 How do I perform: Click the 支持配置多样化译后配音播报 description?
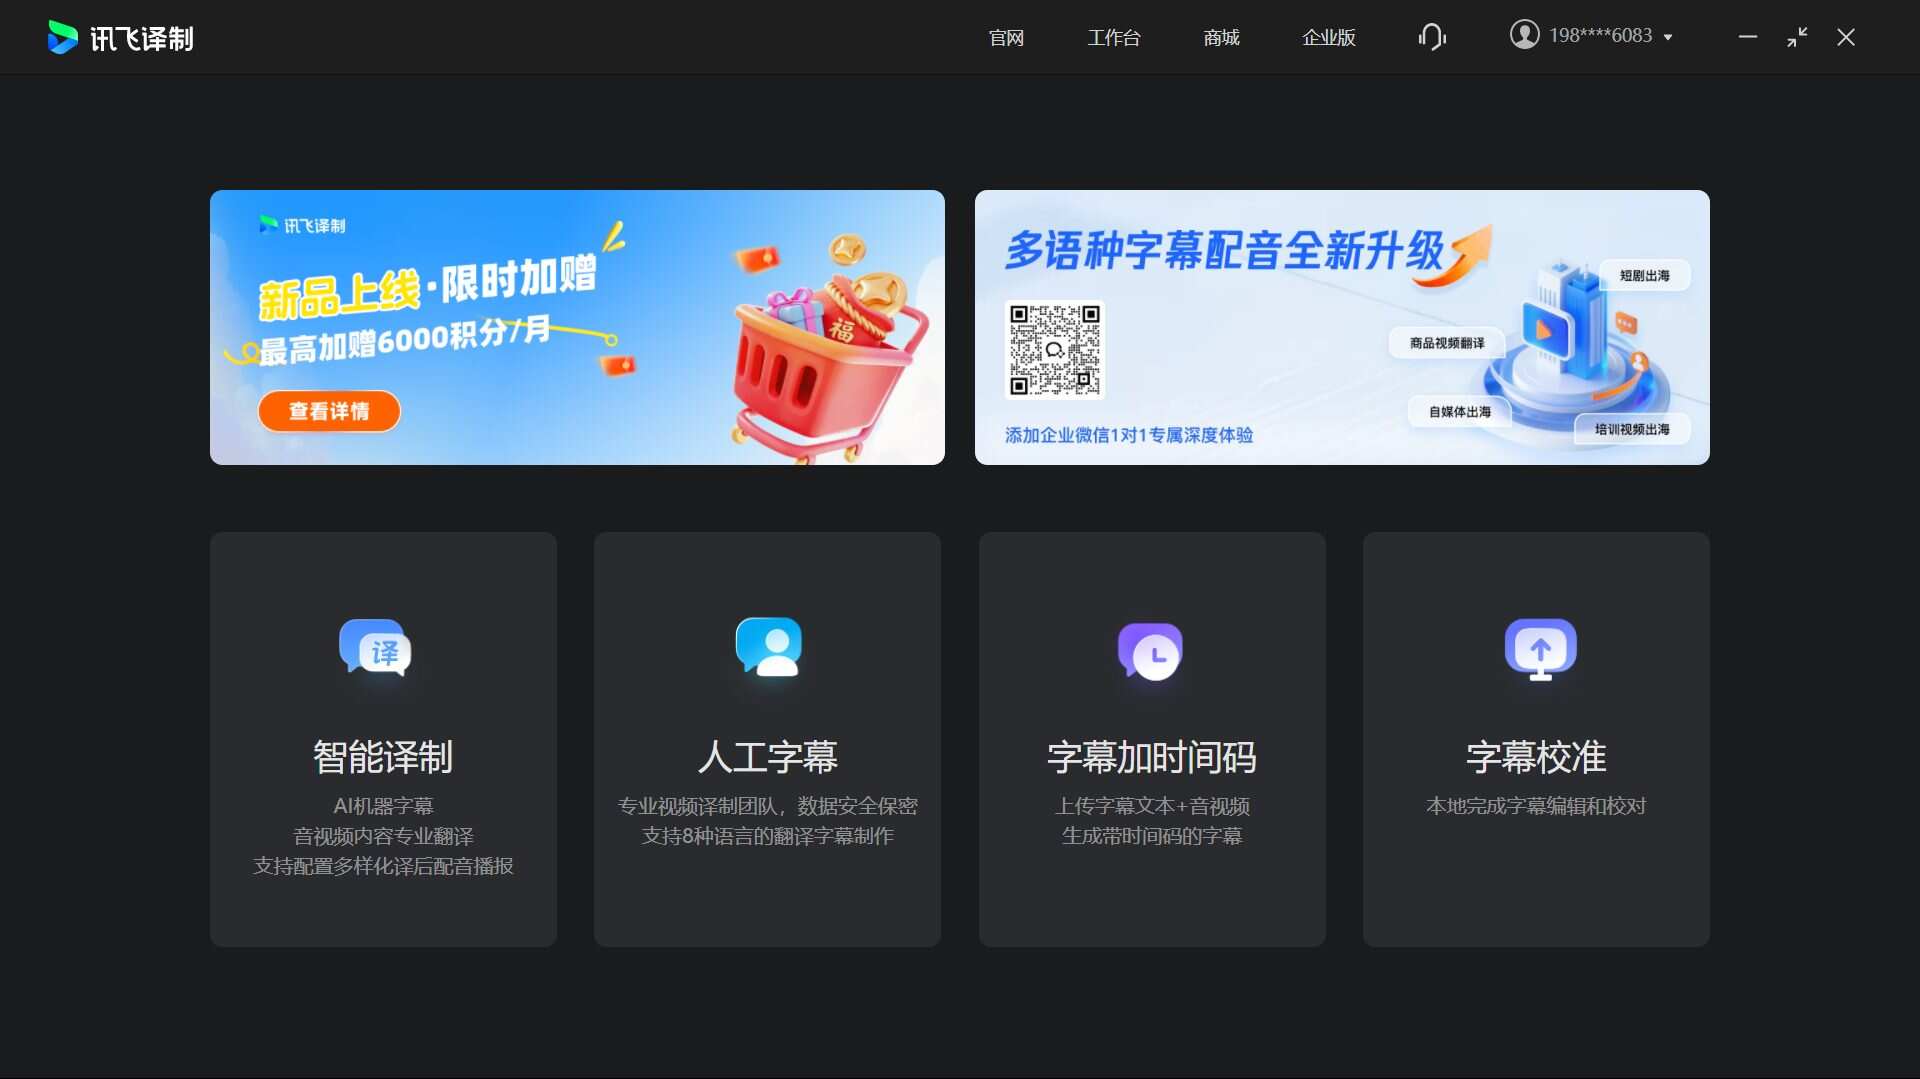383,866
